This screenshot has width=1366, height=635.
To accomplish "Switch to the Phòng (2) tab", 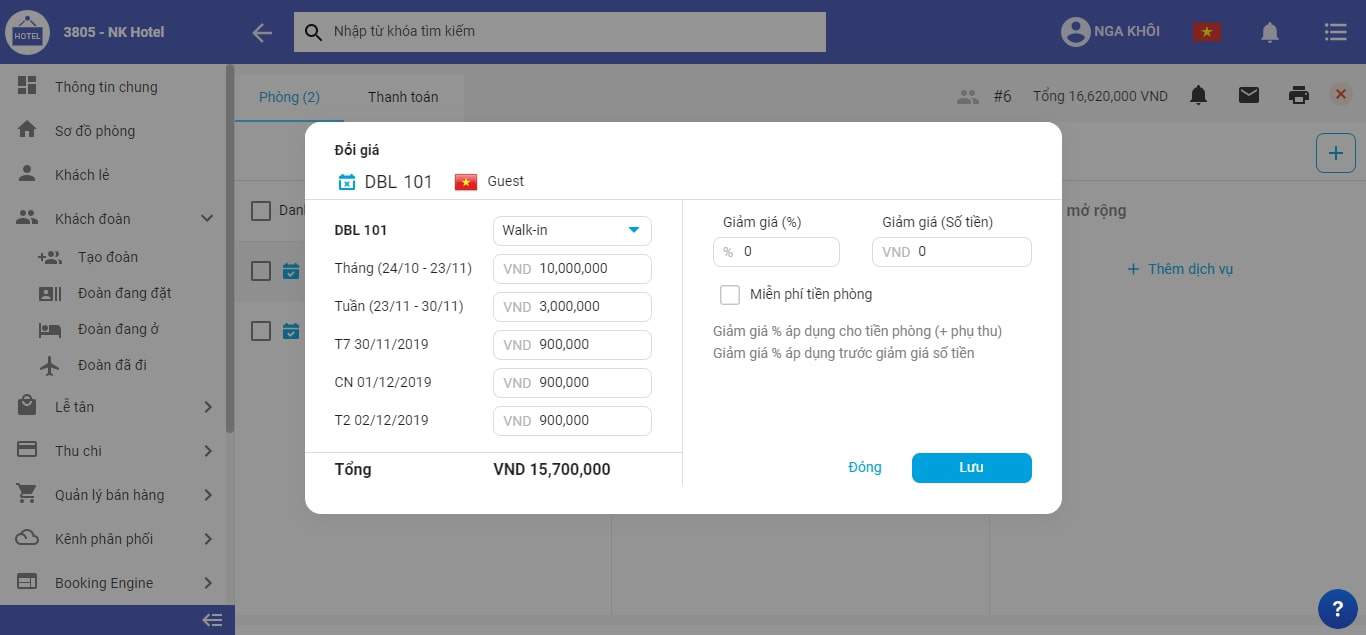I will pos(289,97).
